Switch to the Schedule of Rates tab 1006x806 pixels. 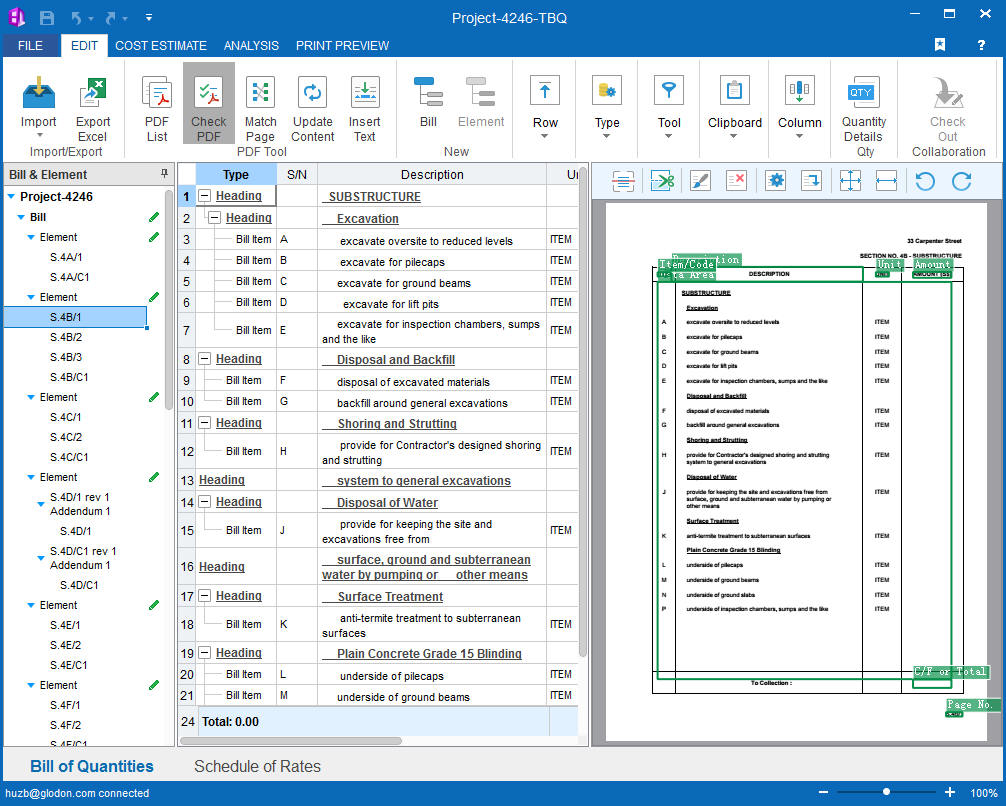[x=257, y=767]
